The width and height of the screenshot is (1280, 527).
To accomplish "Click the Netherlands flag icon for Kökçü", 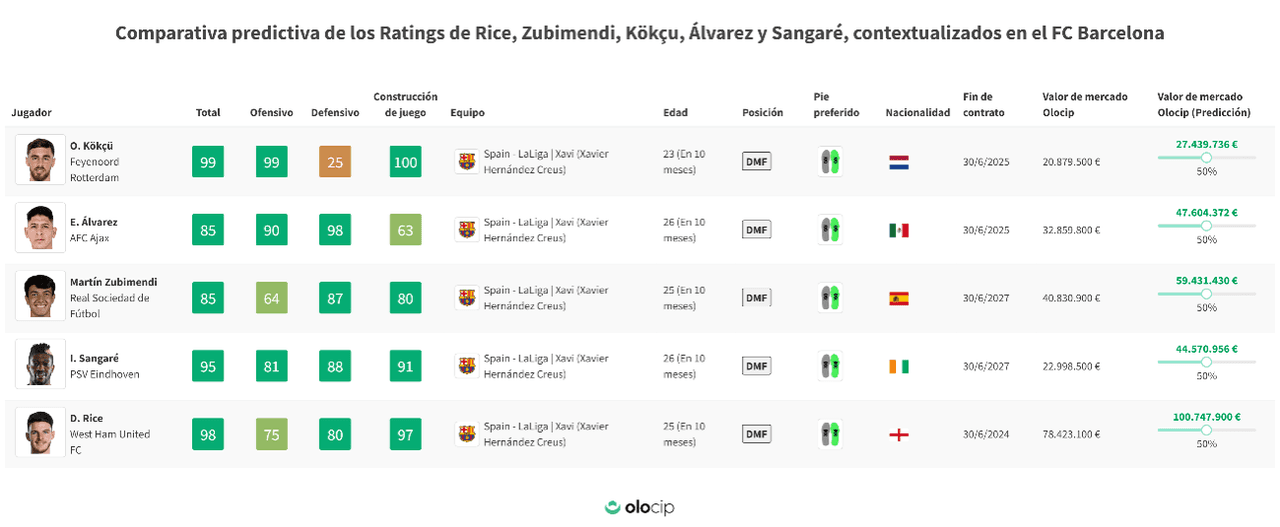I will (898, 162).
